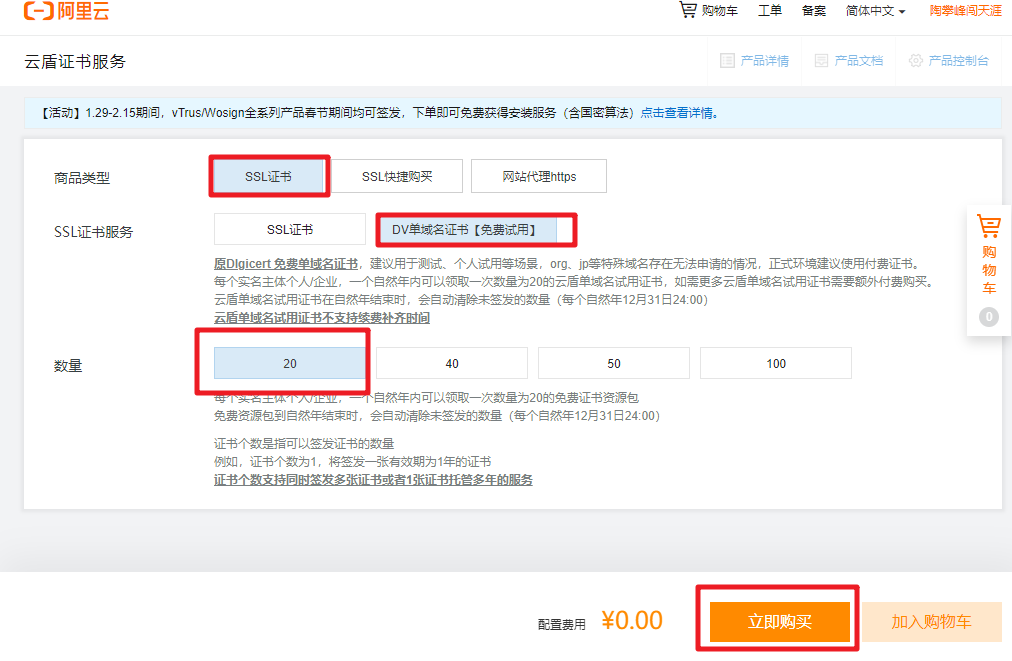Choose DV单域名证书【免费试用】 option

click(x=468, y=230)
